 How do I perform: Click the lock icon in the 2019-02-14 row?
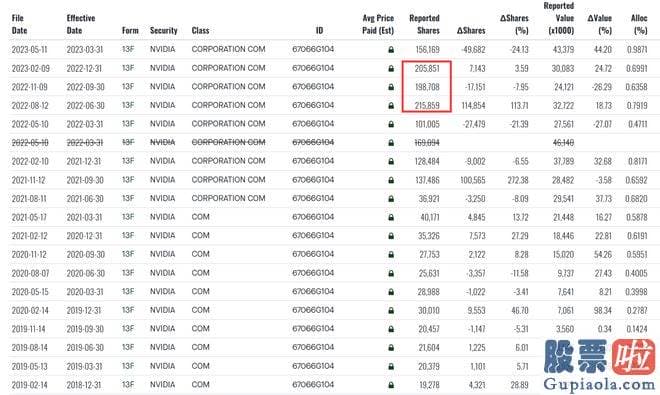(x=391, y=385)
